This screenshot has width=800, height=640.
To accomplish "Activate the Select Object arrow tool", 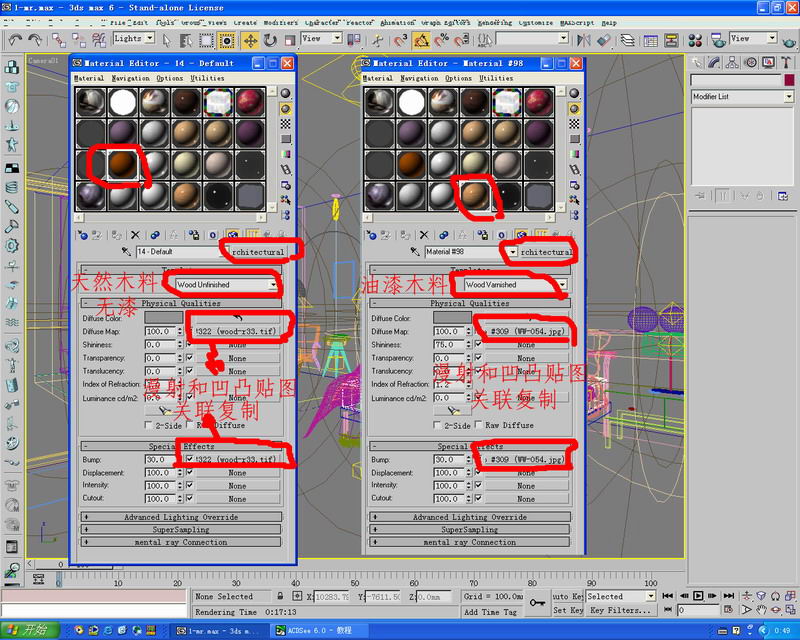I will point(167,40).
